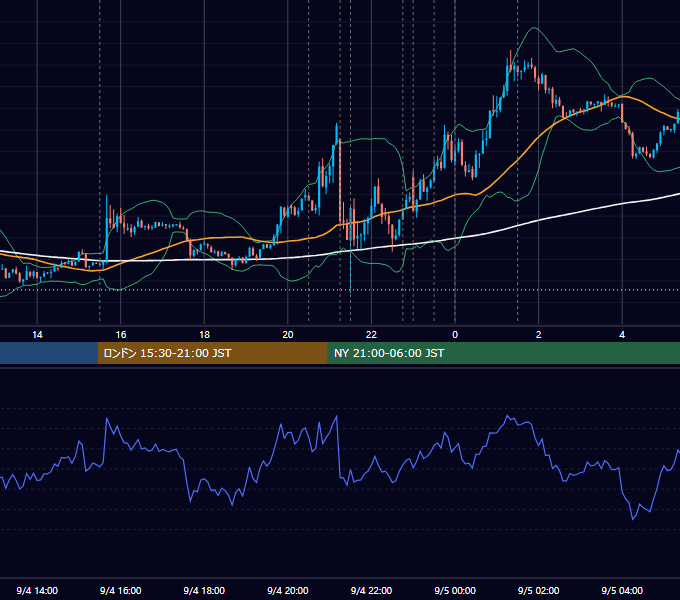Click the blue session bar before London
Viewport: 680px width, 600px height.
point(49,353)
